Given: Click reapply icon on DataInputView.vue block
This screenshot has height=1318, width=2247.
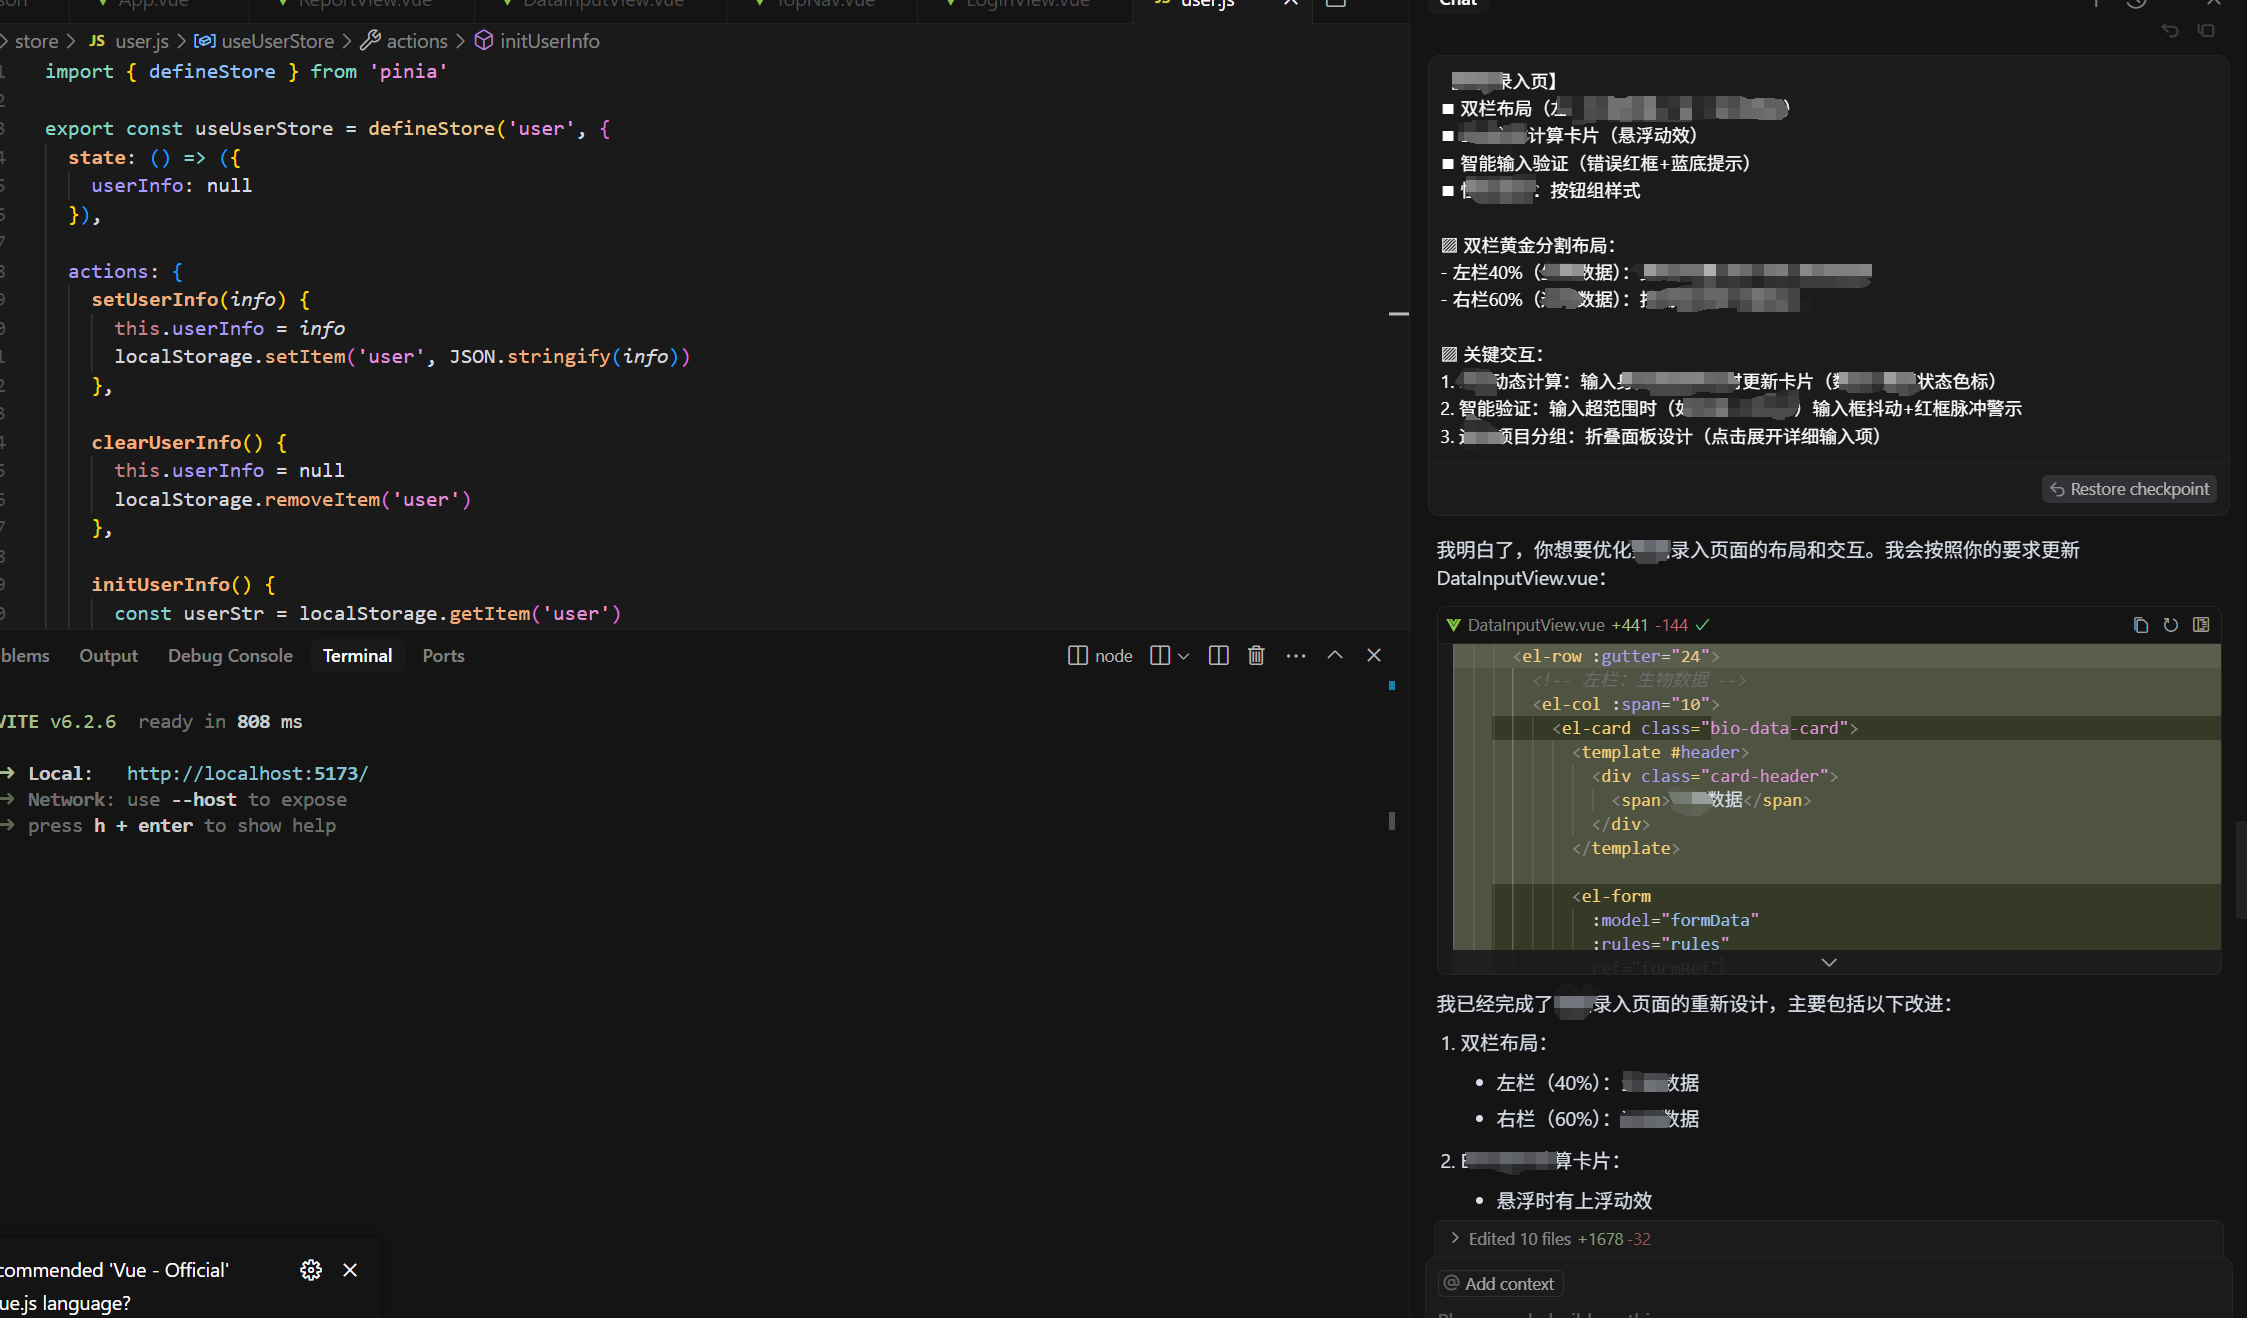Looking at the screenshot, I should point(2170,625).
